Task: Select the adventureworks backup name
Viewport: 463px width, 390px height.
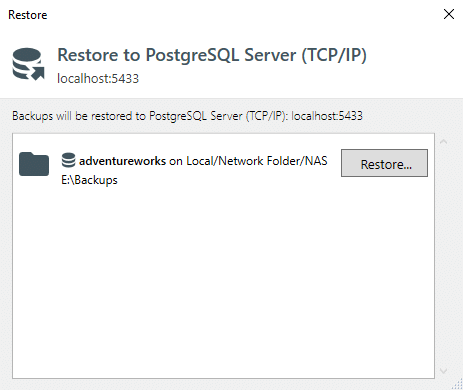Action: pyautogui.click(x=122, y=161)
